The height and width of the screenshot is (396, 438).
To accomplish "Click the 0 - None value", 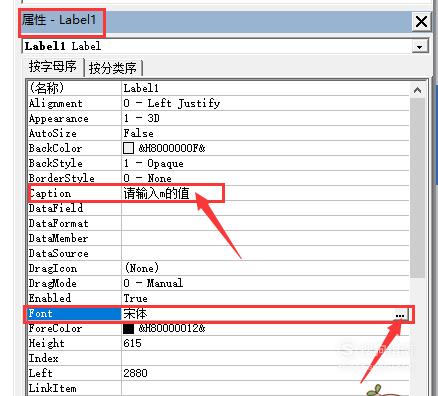I will click(147, 178).
